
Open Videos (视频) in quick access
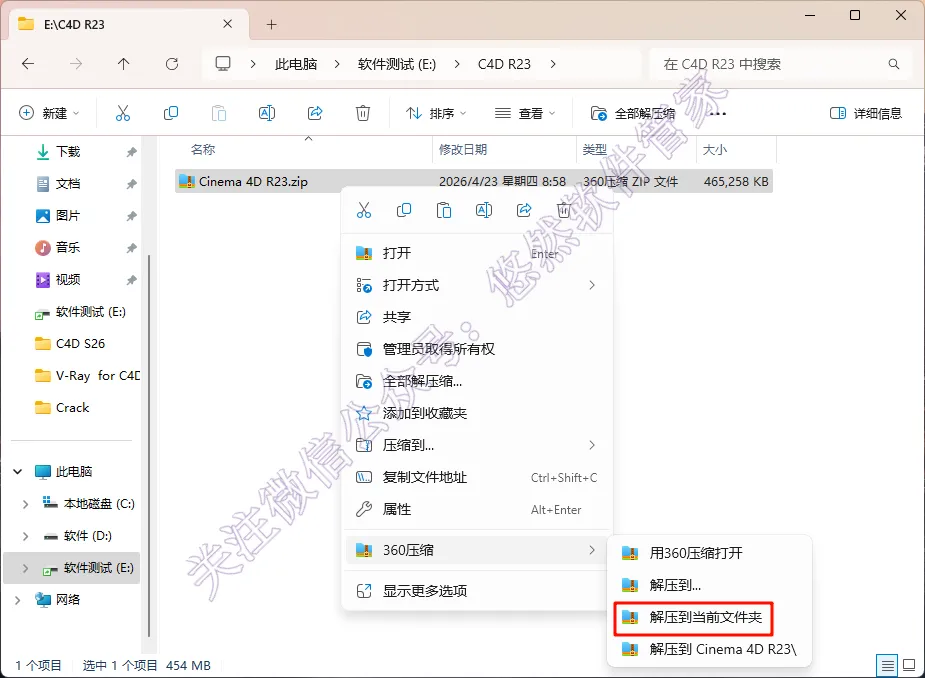[68, 279]
